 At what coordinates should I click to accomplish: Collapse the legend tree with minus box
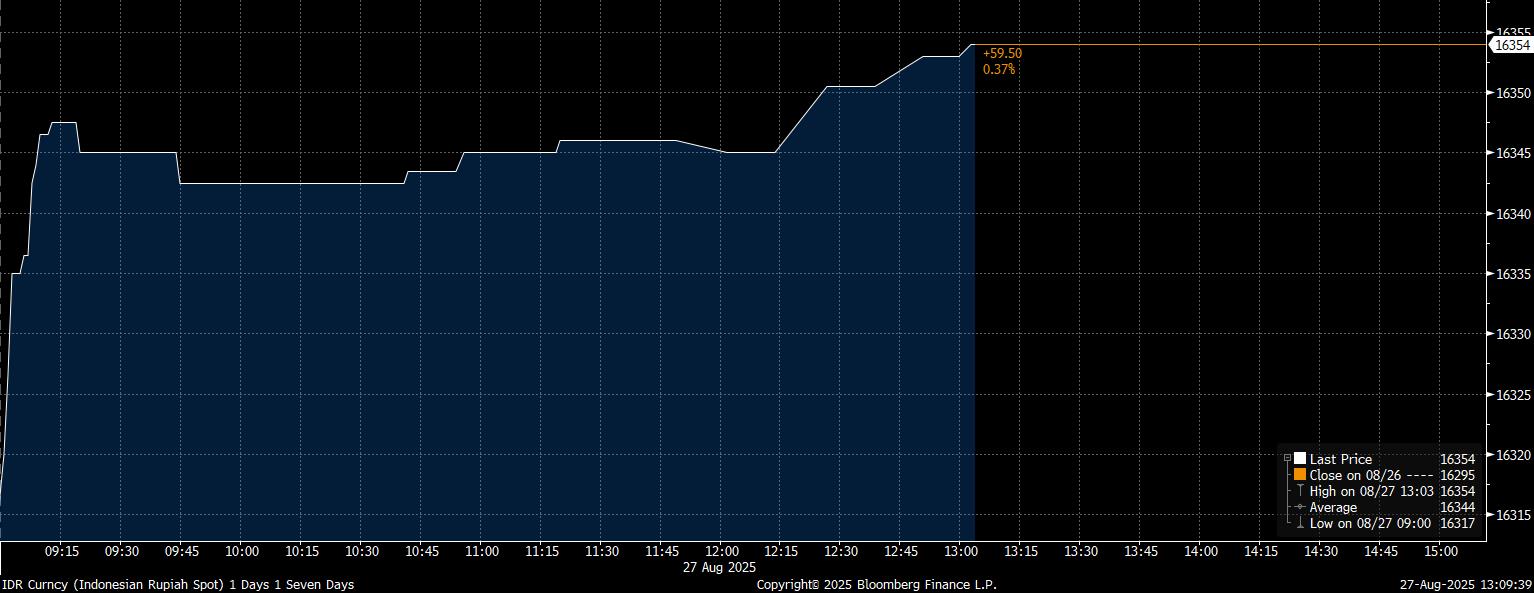pos(1287,459)
